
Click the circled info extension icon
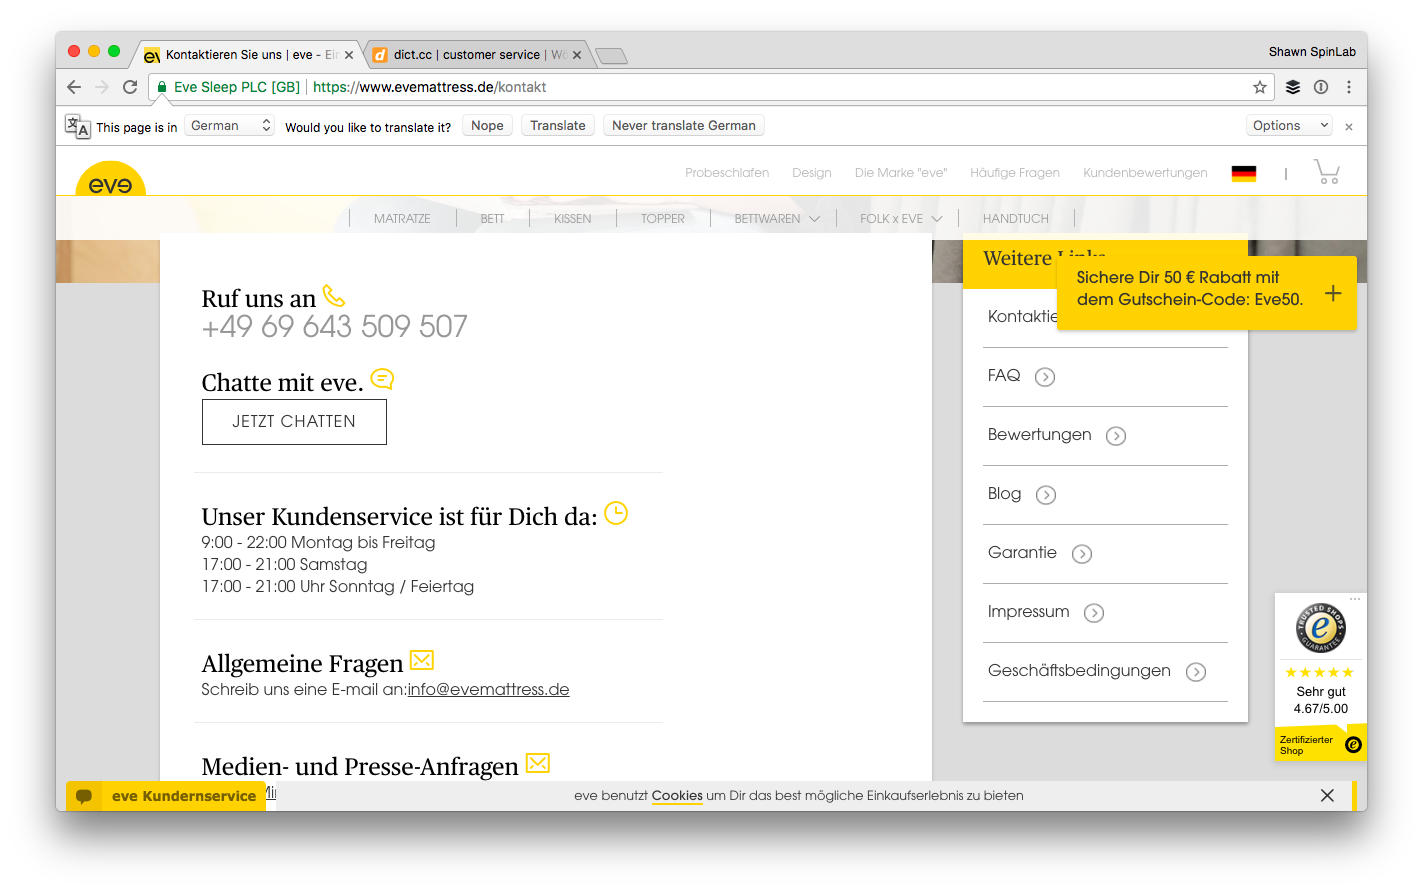1321,87
